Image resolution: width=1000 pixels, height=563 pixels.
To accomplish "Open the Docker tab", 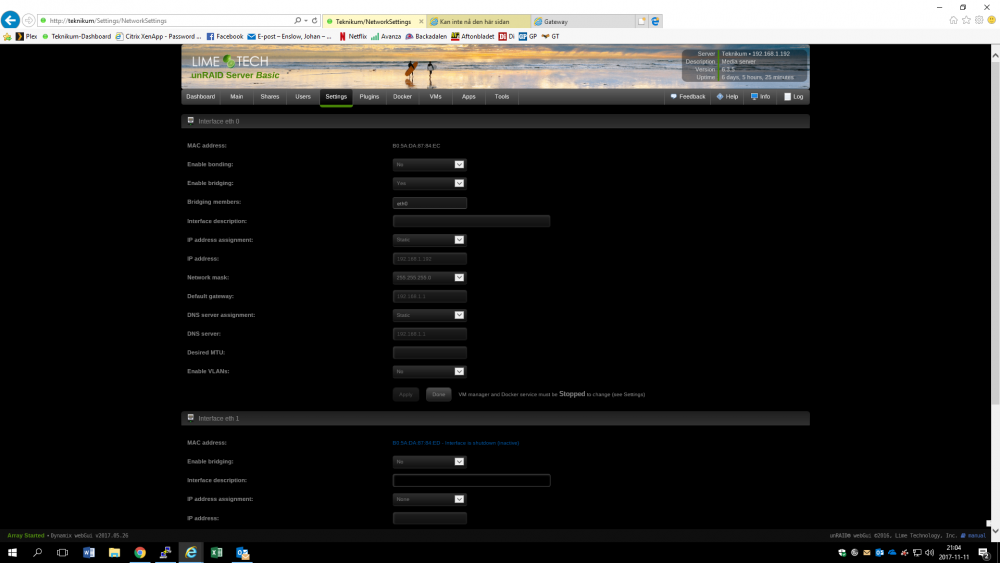I will coord(402,97).
